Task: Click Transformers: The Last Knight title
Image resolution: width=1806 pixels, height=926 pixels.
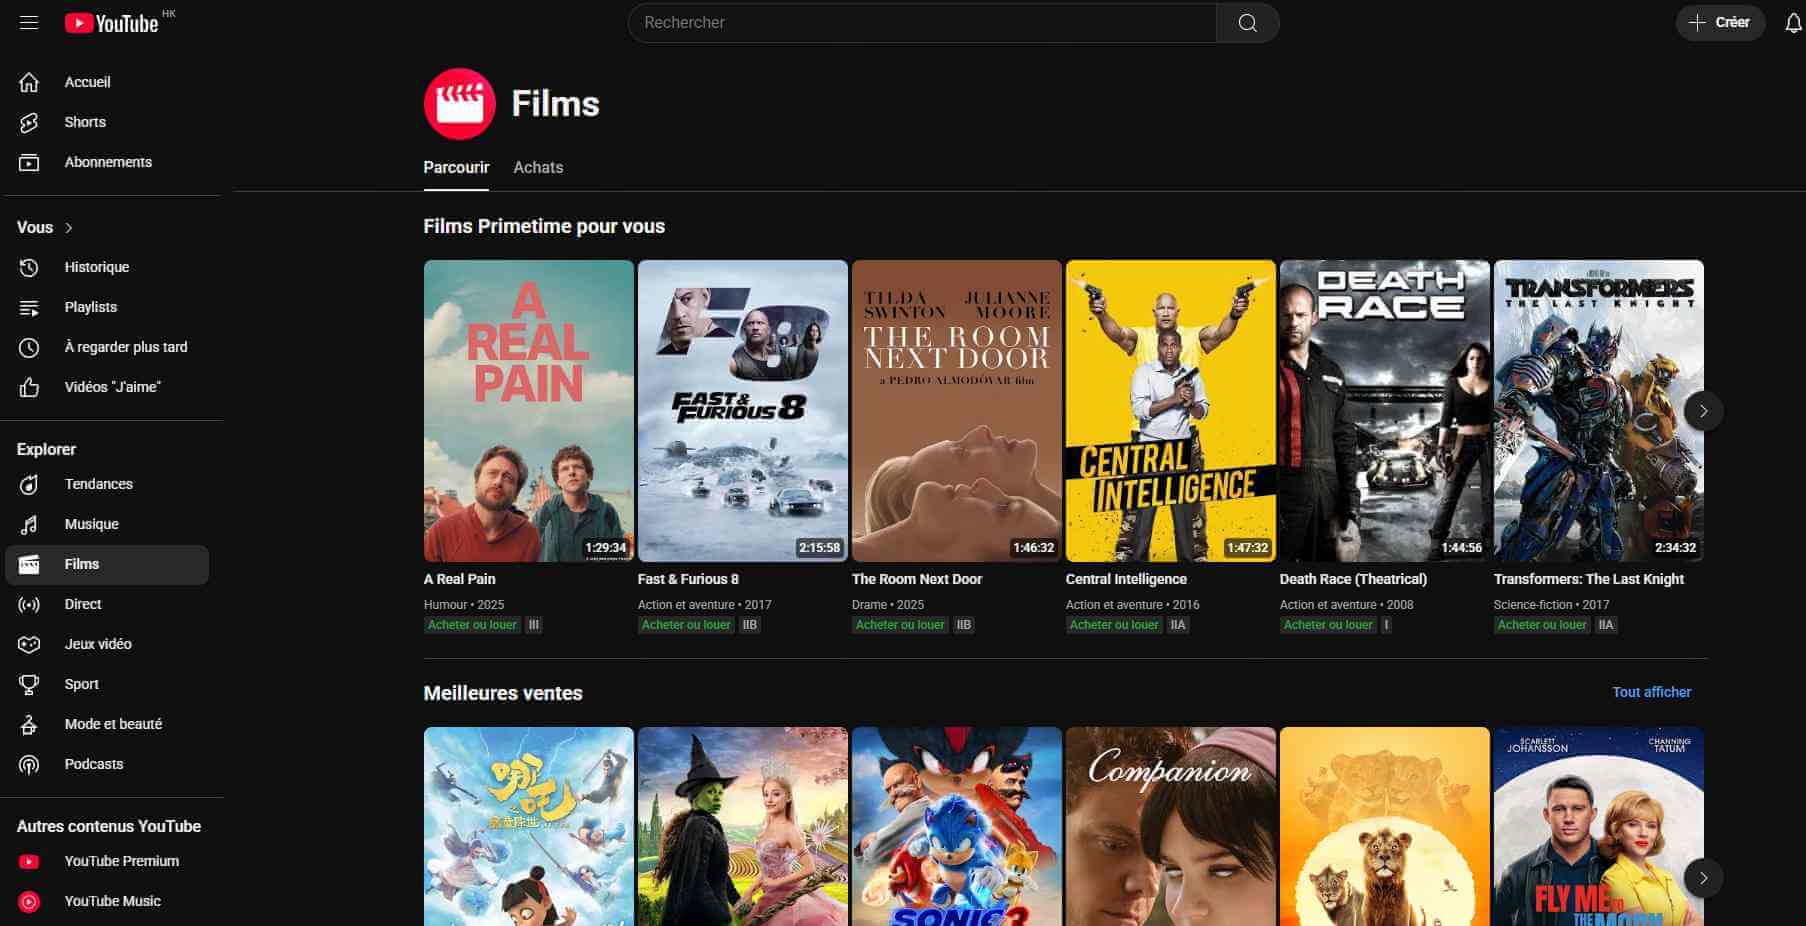Action: tap(1589, 579)
